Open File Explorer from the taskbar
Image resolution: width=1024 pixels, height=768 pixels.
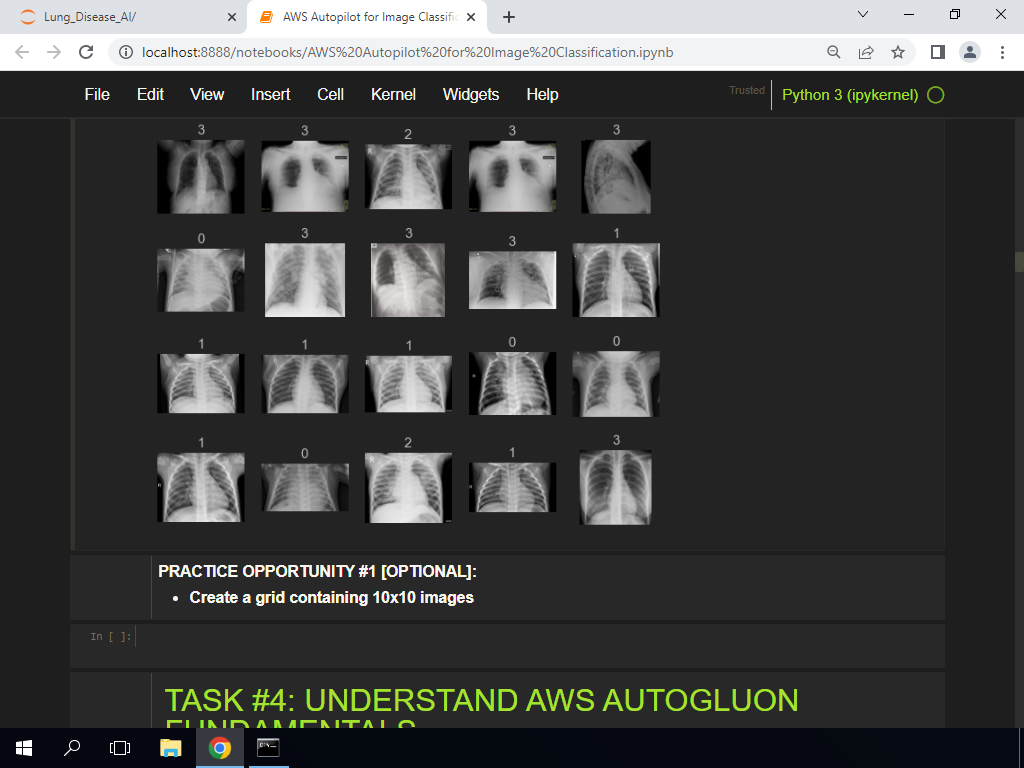tap(170, 748)
